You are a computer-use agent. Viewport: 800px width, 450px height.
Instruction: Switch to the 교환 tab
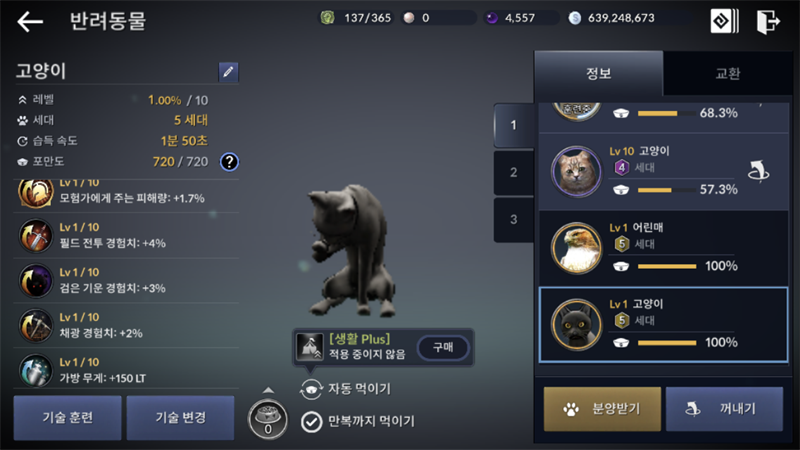coord(728,73)
